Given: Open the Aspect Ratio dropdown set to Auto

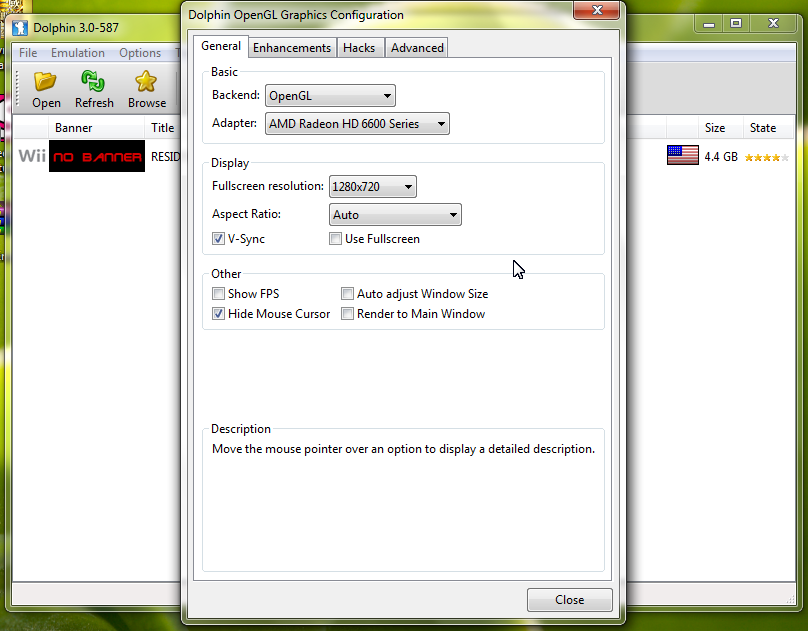Looking at the screenshot, I should point(395,215).
